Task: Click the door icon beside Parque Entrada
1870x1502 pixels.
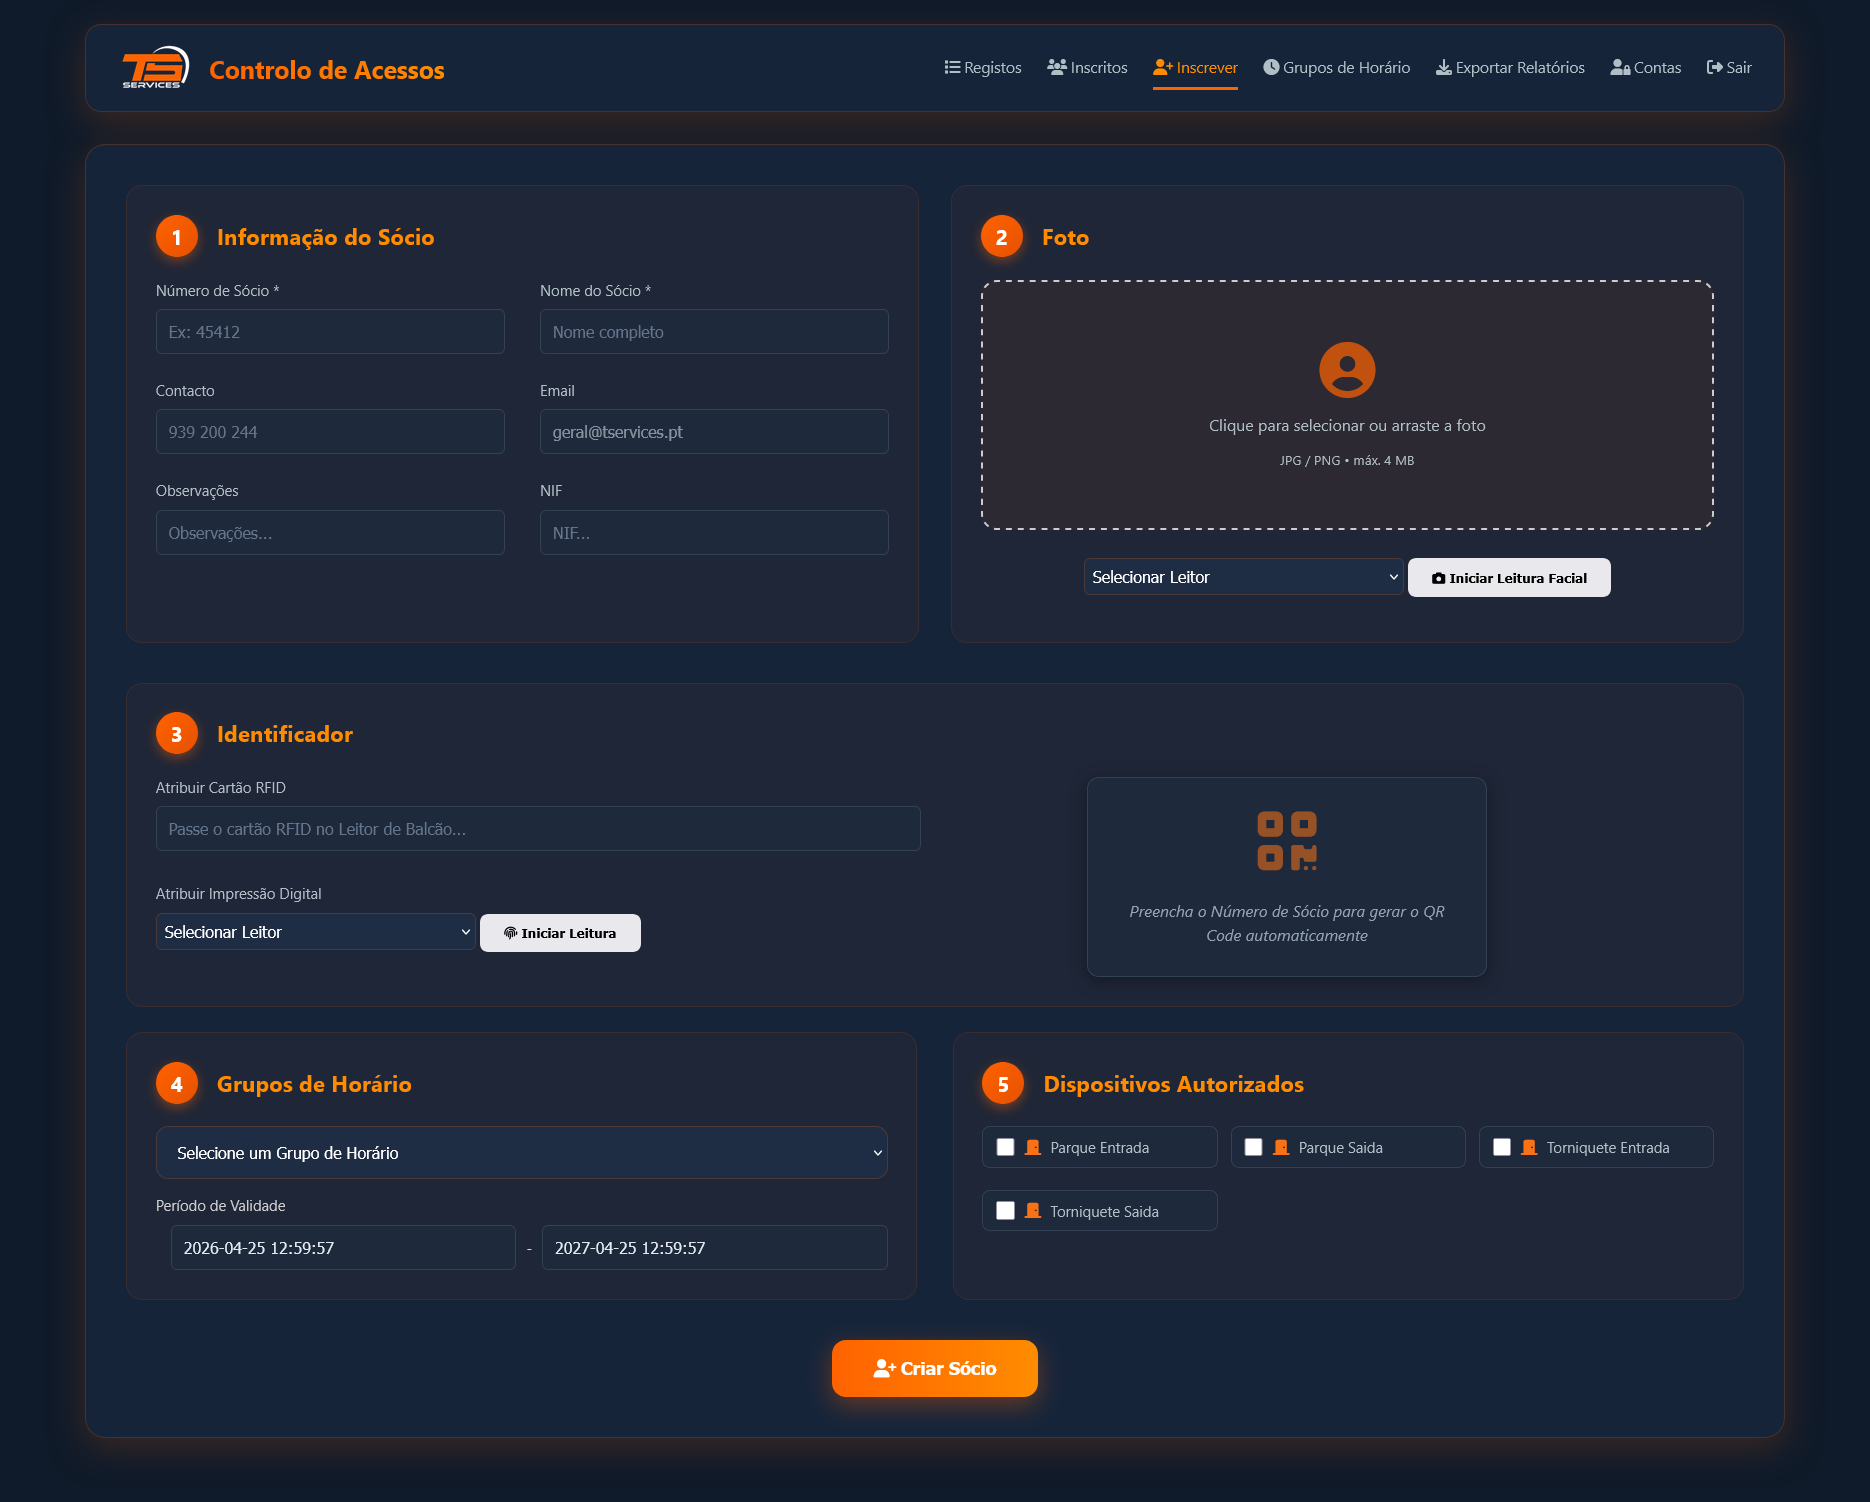Action: click(1033, 1148)
